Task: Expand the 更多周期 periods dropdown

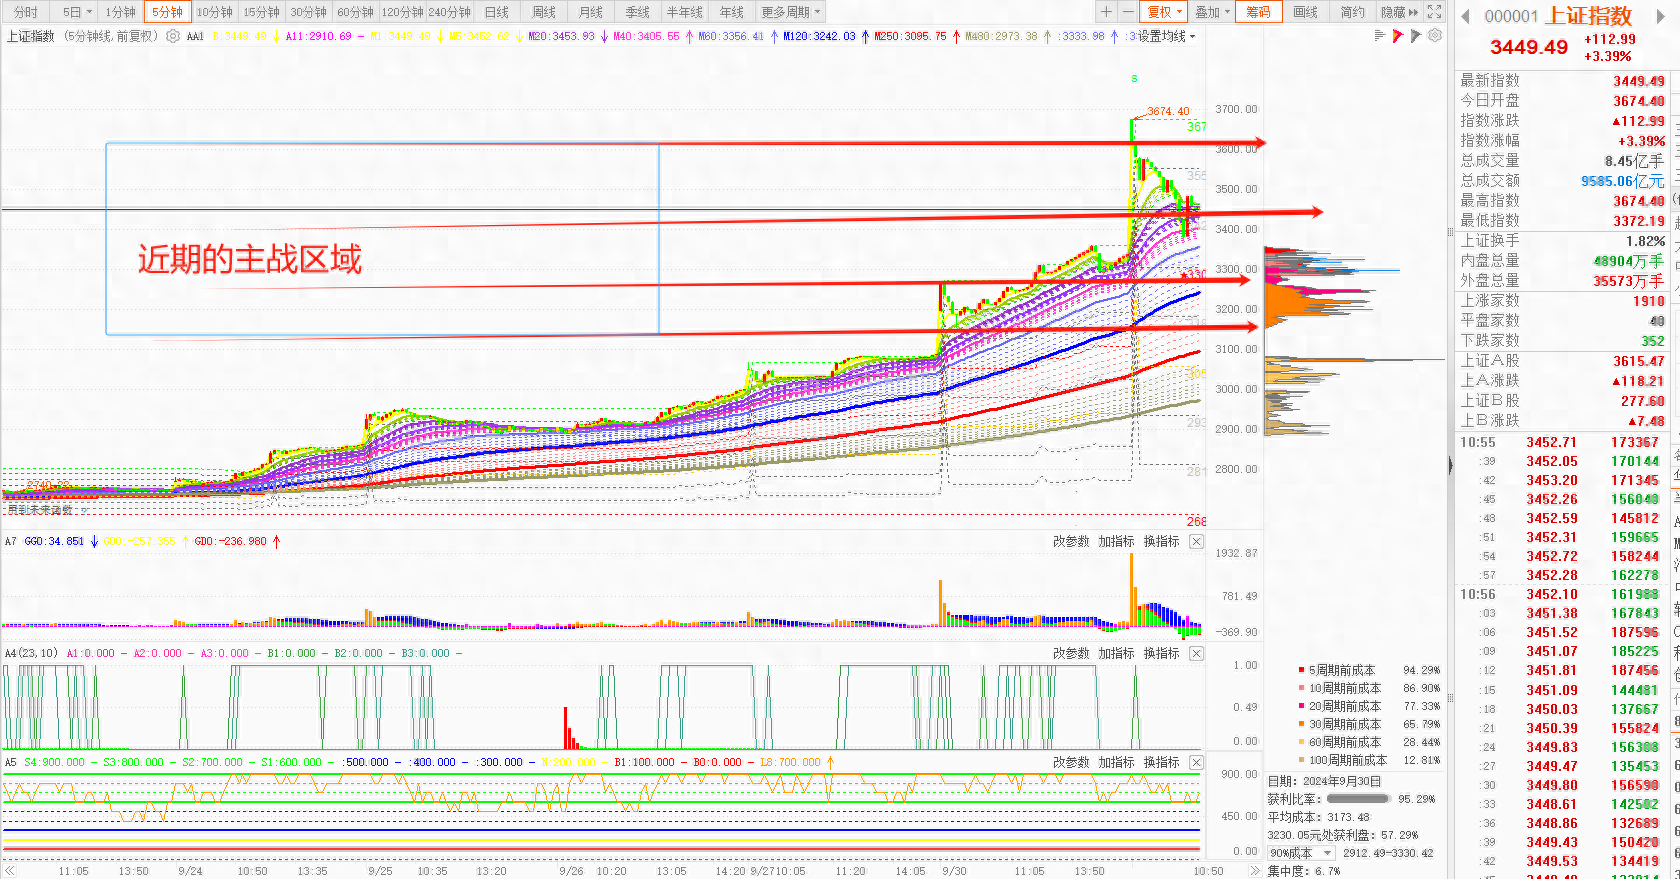Action: (790, 12)
